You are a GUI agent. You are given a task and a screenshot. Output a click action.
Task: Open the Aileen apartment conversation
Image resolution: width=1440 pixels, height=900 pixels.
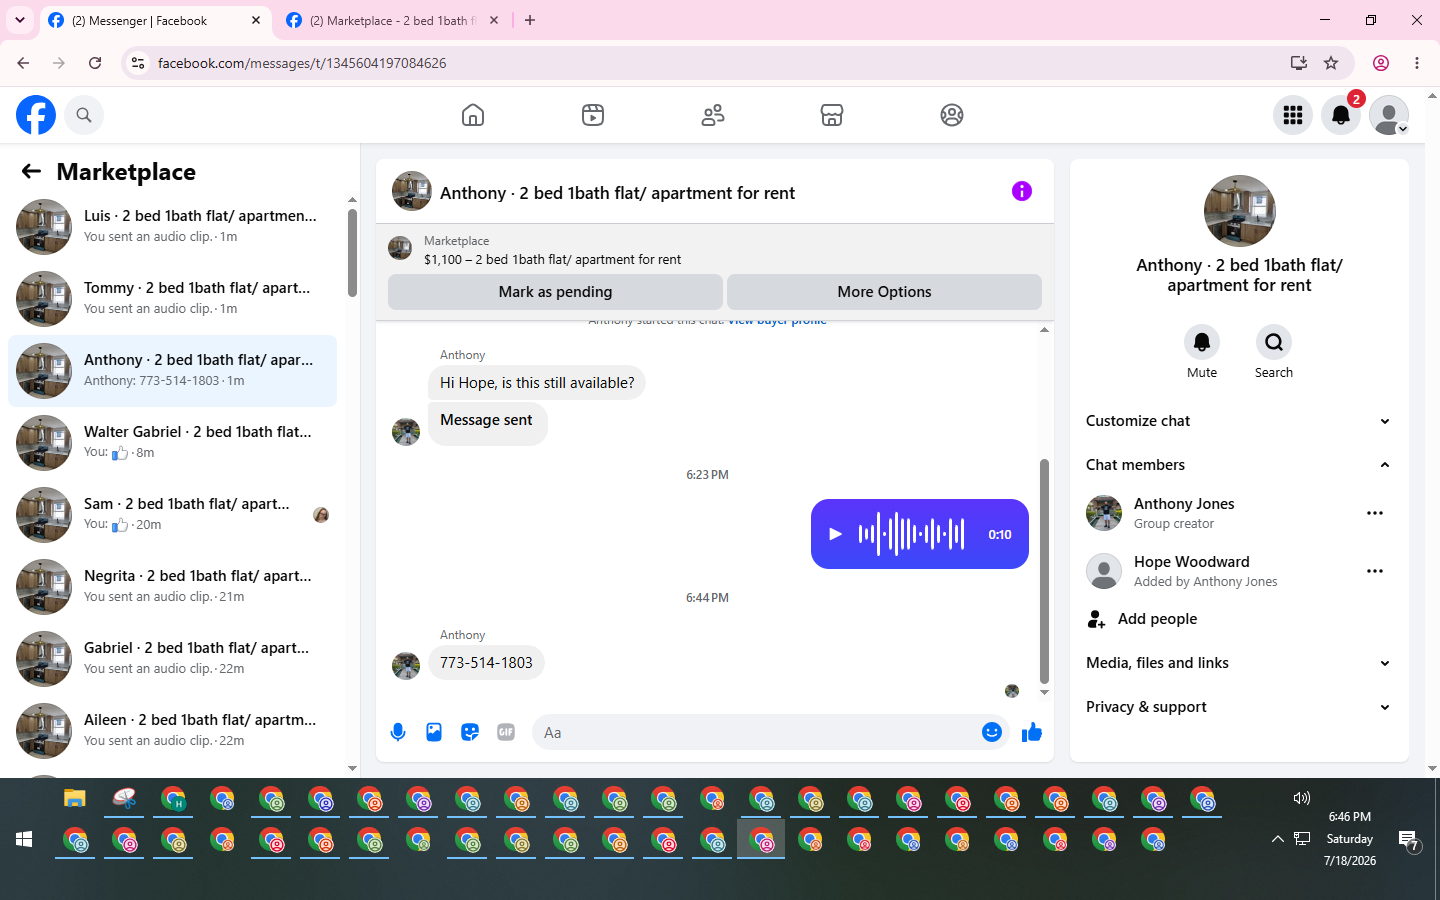(x=172, y=731)
